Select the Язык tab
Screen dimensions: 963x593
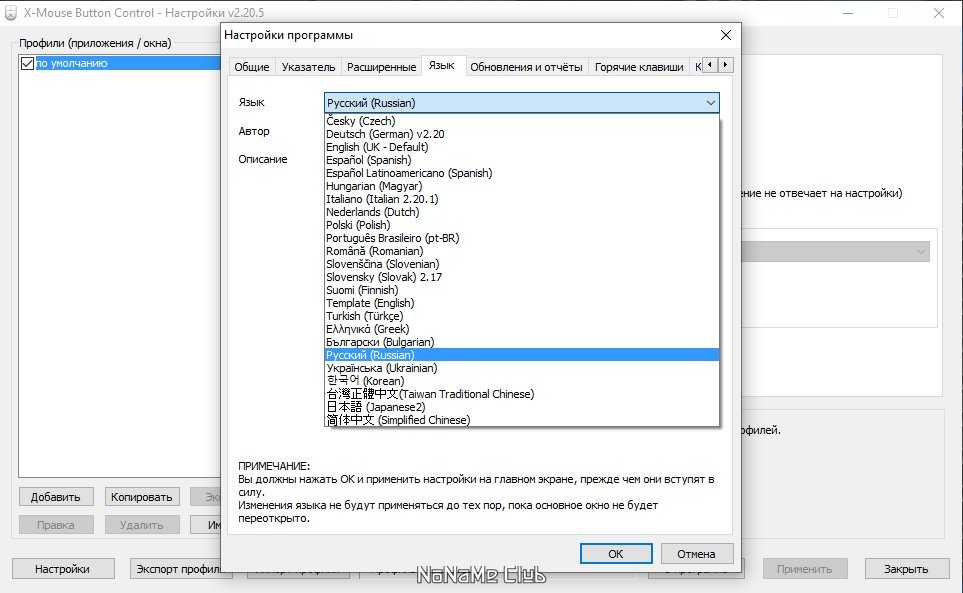442,65
